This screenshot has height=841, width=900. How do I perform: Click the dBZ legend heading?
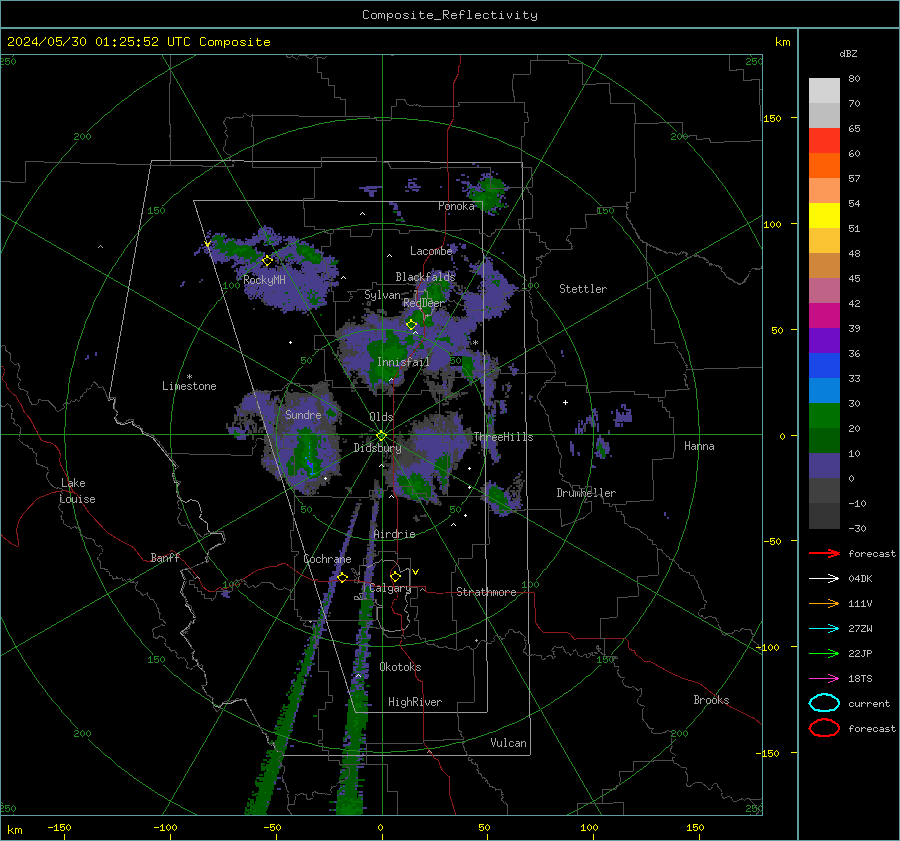[x=848, y=53]
